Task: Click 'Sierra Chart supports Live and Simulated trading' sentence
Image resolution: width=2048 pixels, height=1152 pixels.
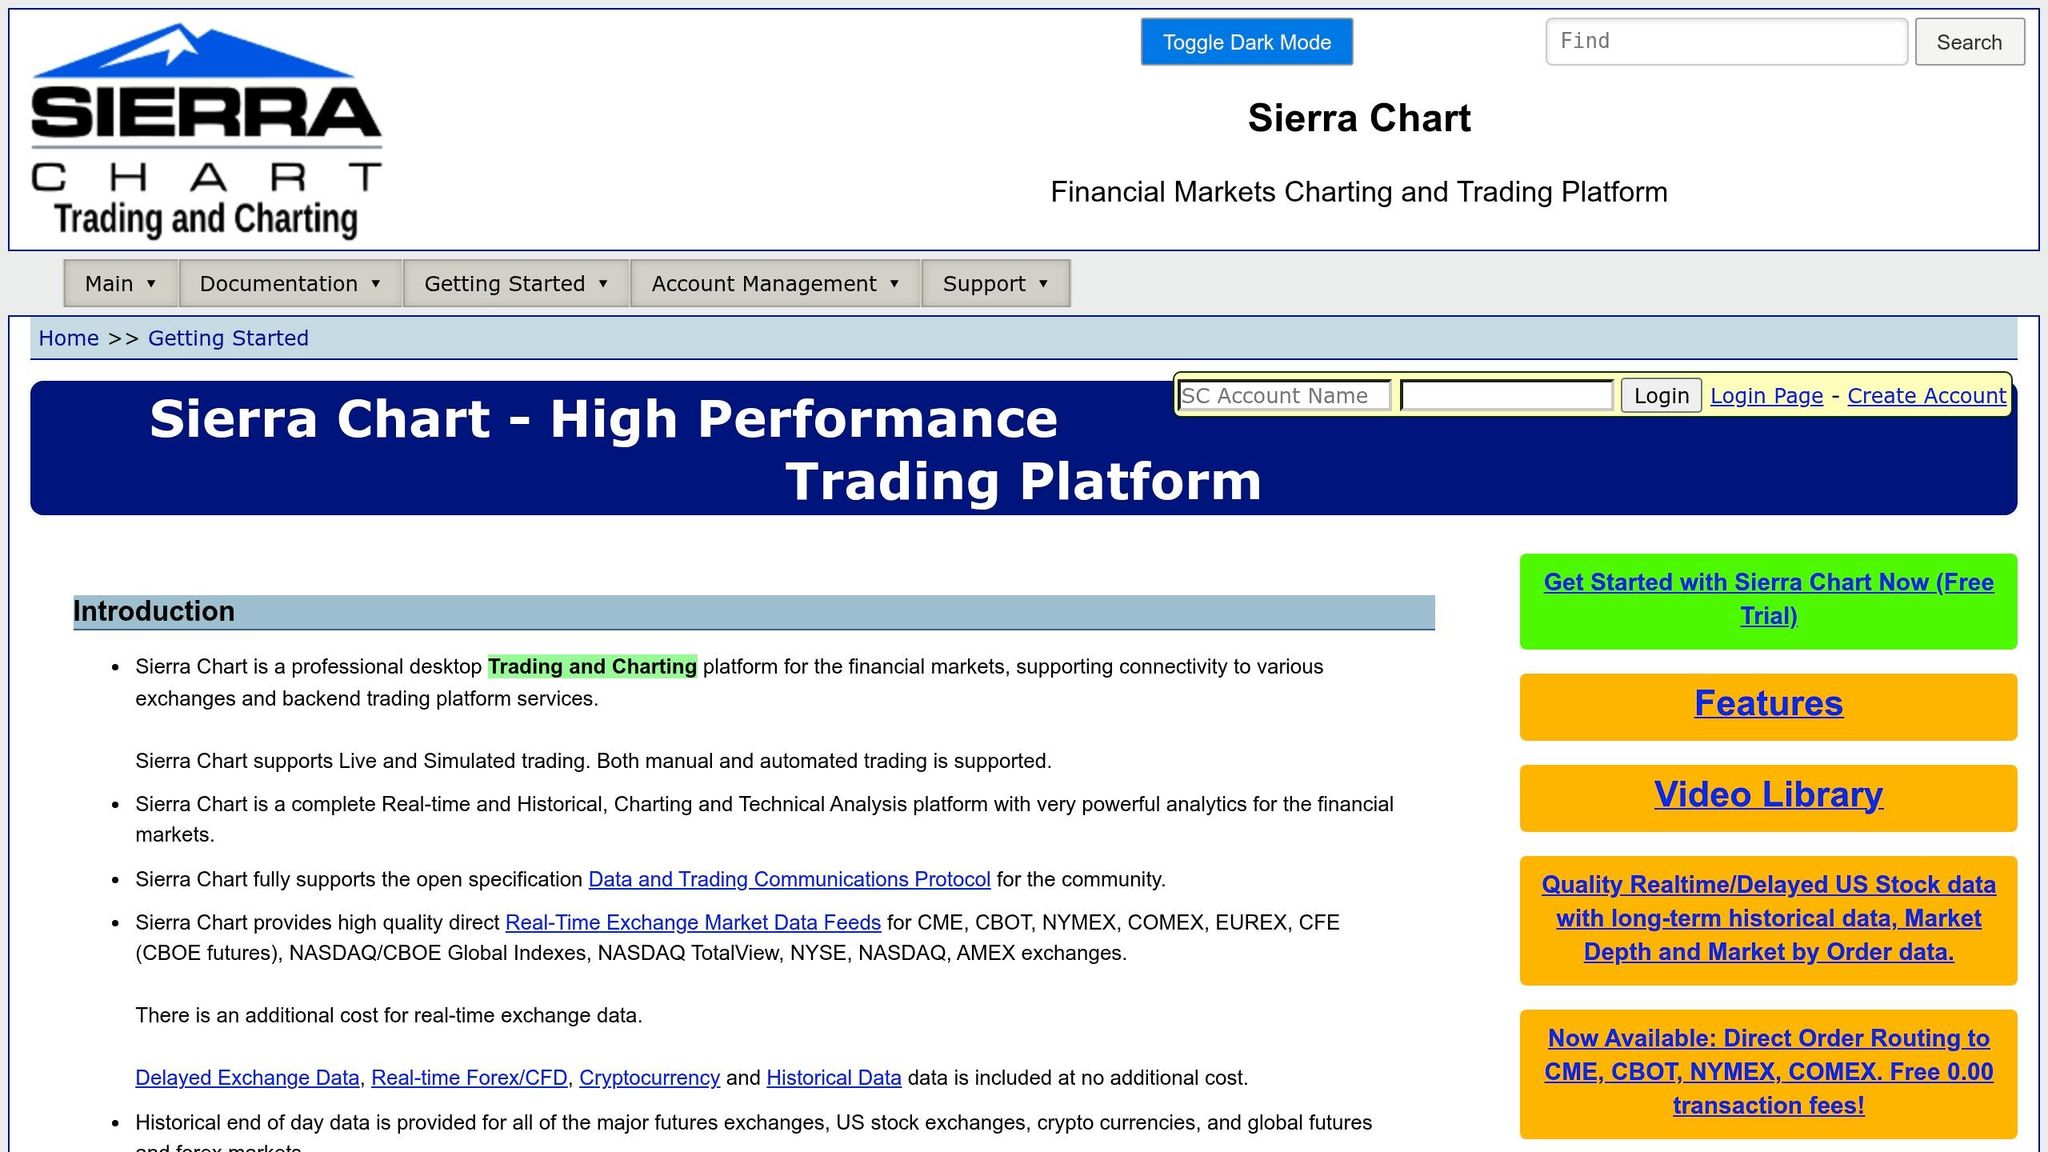Action: click(x=593, y=761)
